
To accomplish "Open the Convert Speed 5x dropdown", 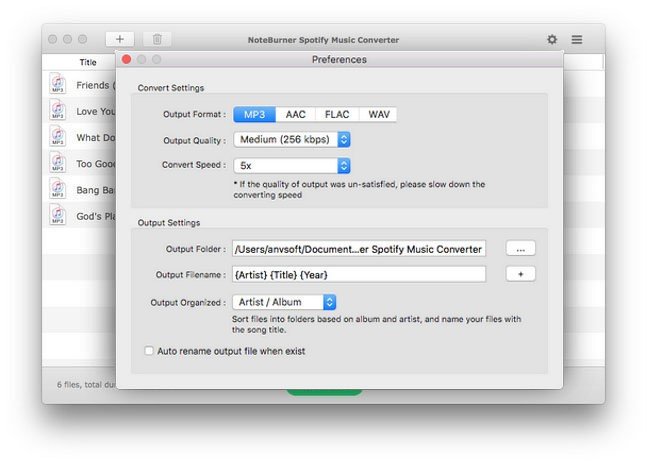I will [292, 165].
